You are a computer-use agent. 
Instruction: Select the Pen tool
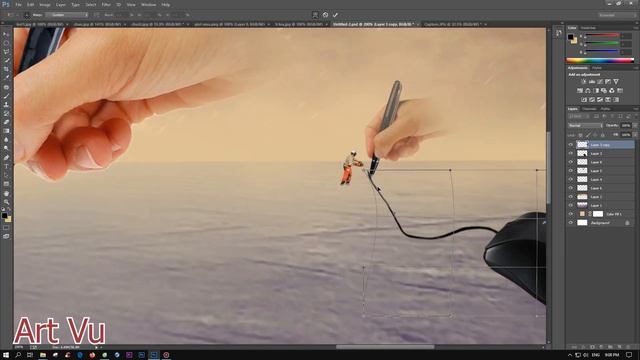pyautogui.click(x=6, y=158)
